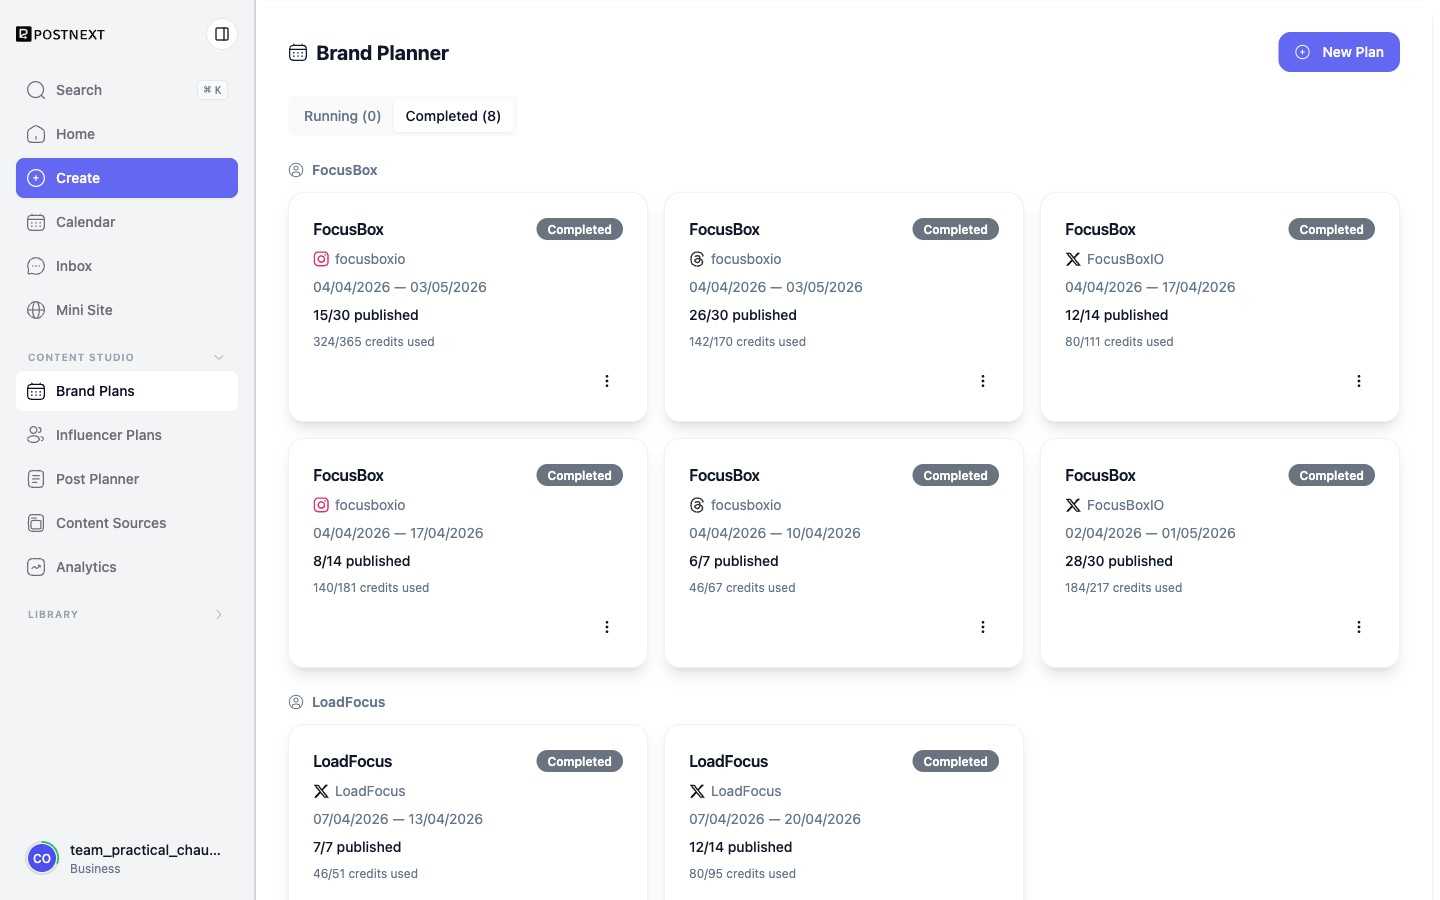
Task: Click the Create button in the sidebar
Action: tap(127, 178)
